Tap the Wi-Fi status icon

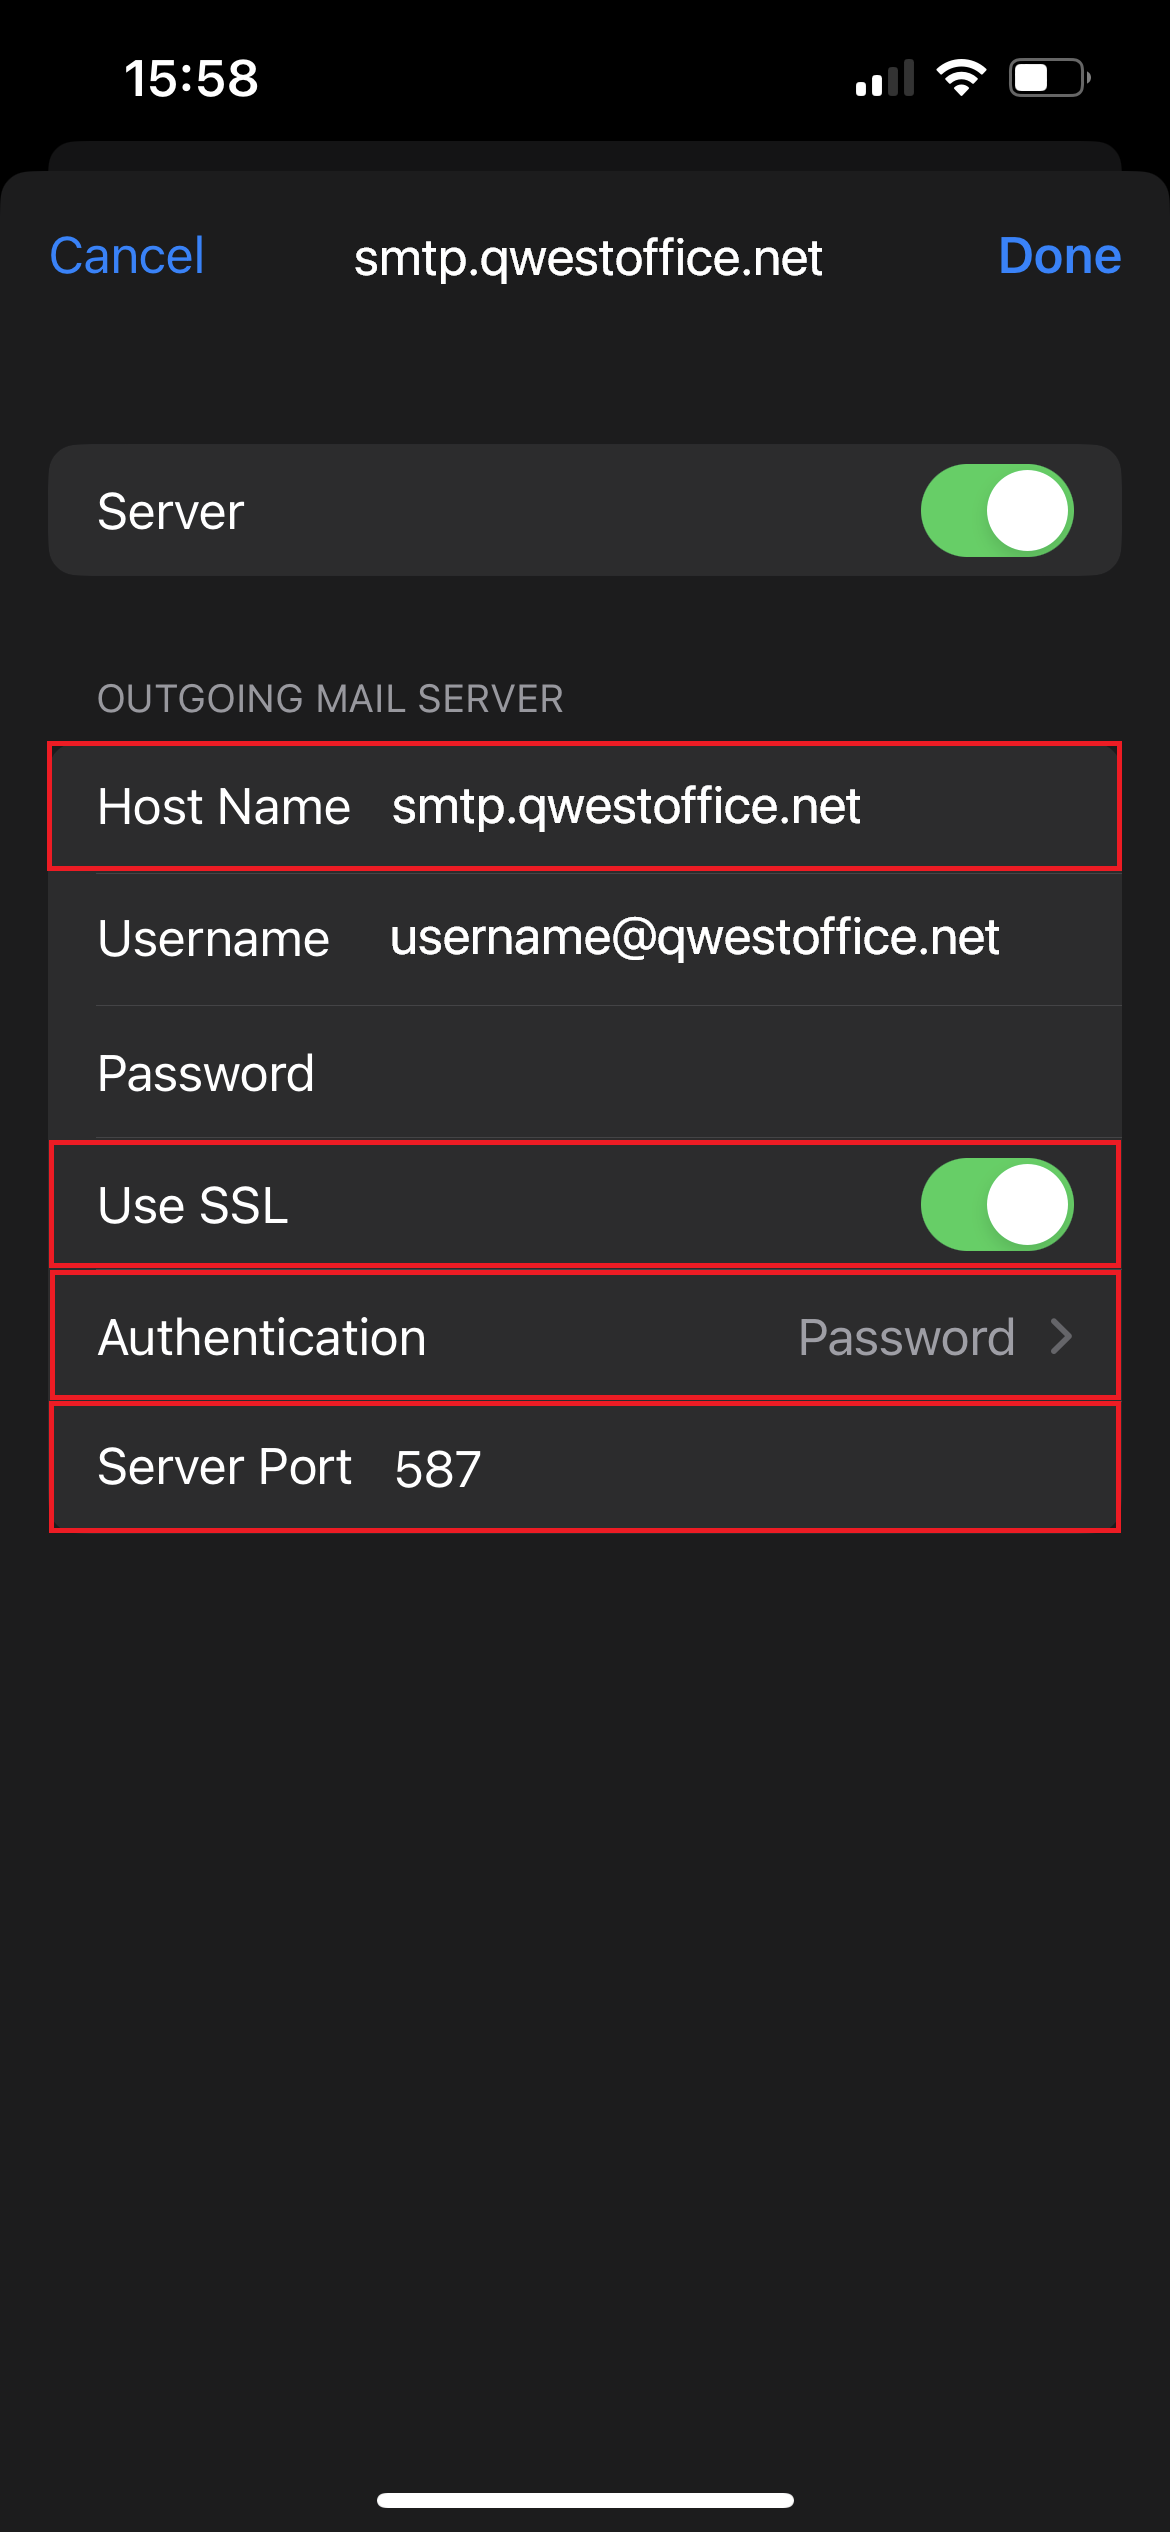[x=961, y=78]
